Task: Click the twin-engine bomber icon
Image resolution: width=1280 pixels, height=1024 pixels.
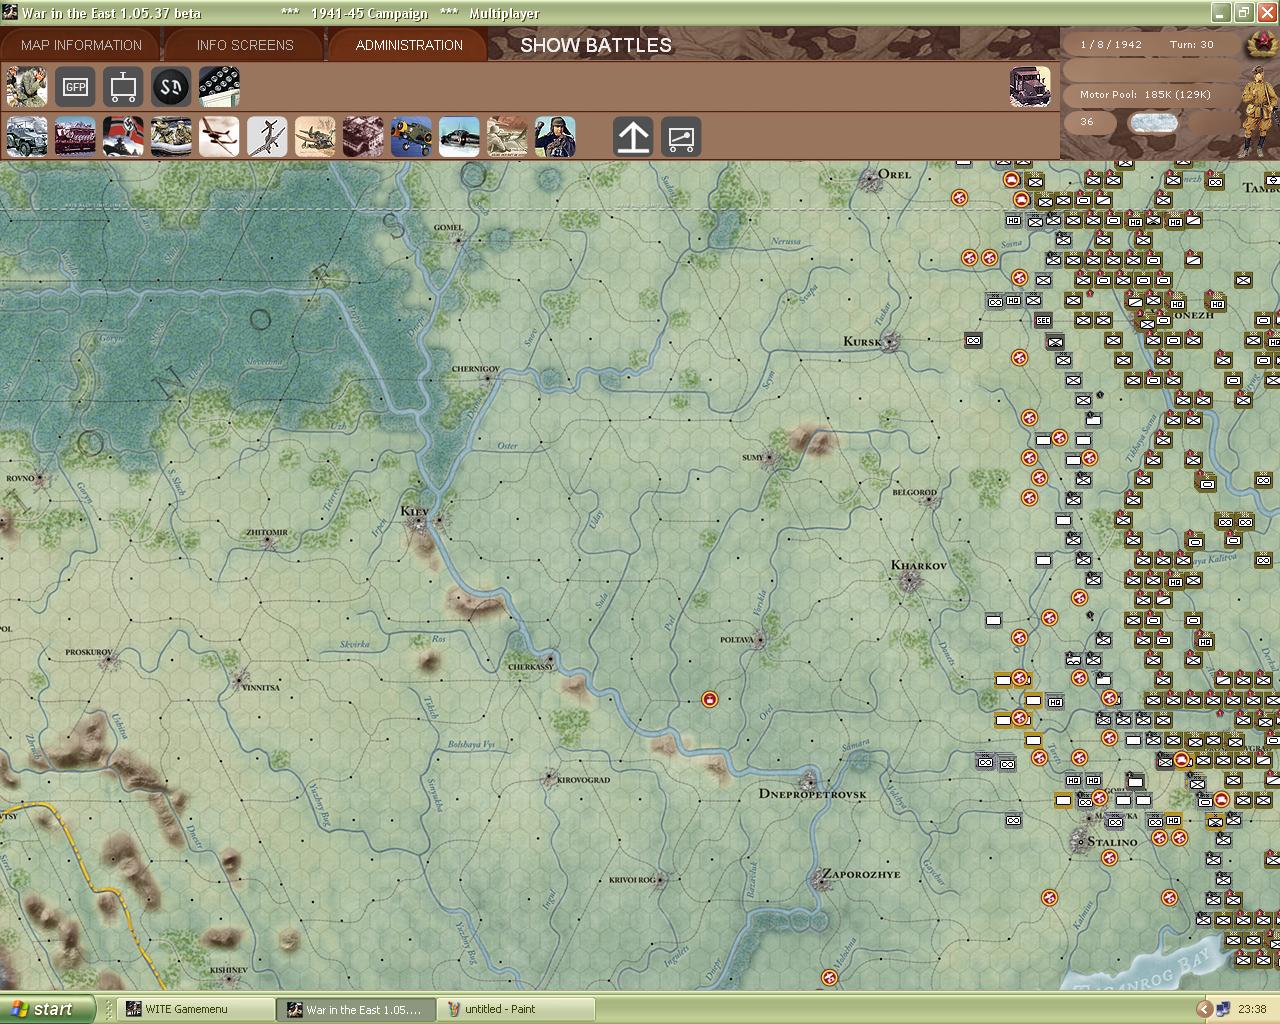Action: 219,137
